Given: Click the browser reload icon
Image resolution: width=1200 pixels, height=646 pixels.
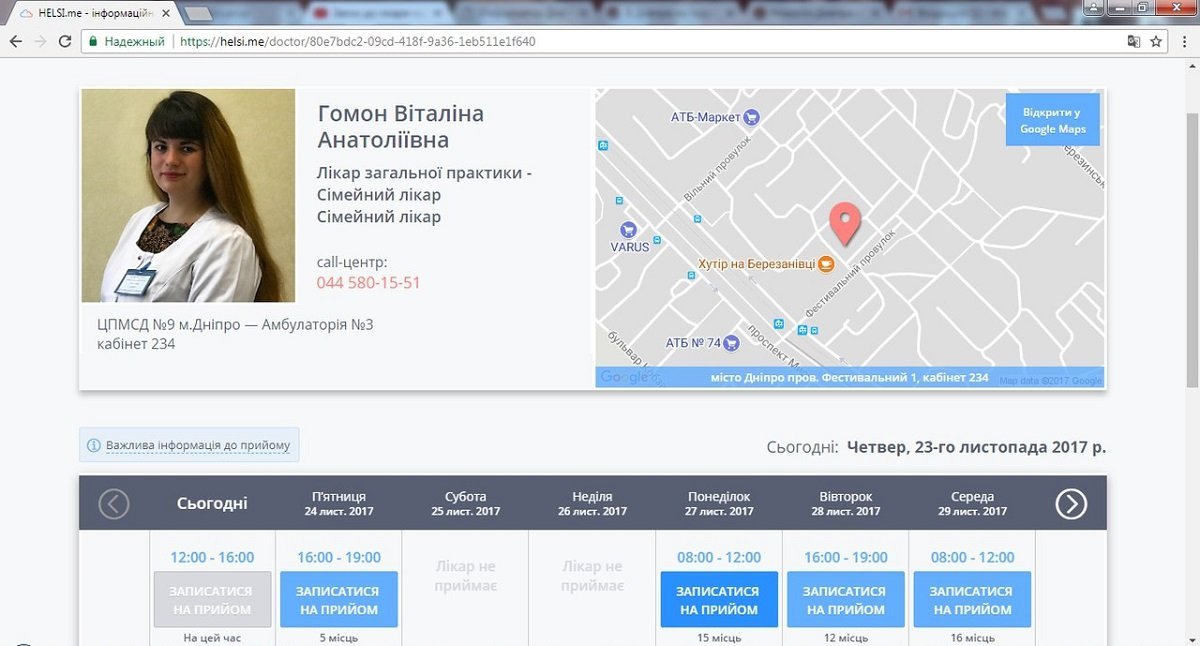Looking at the screenshot, I should (65, 42).
